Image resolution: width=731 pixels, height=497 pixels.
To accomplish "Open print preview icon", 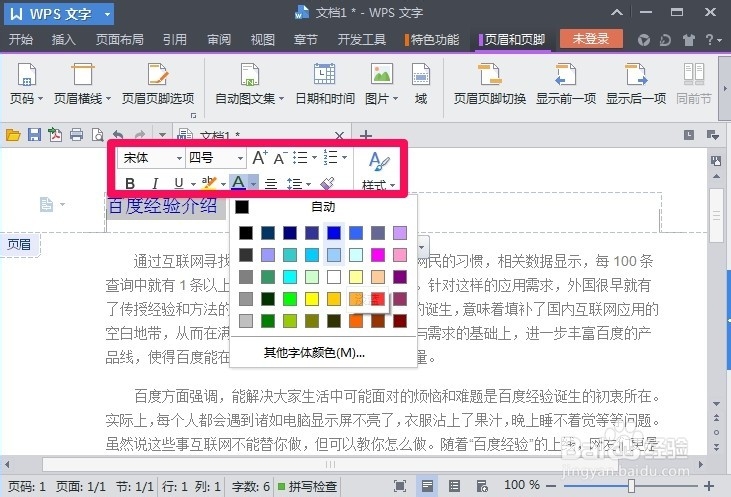I will 97,135.
